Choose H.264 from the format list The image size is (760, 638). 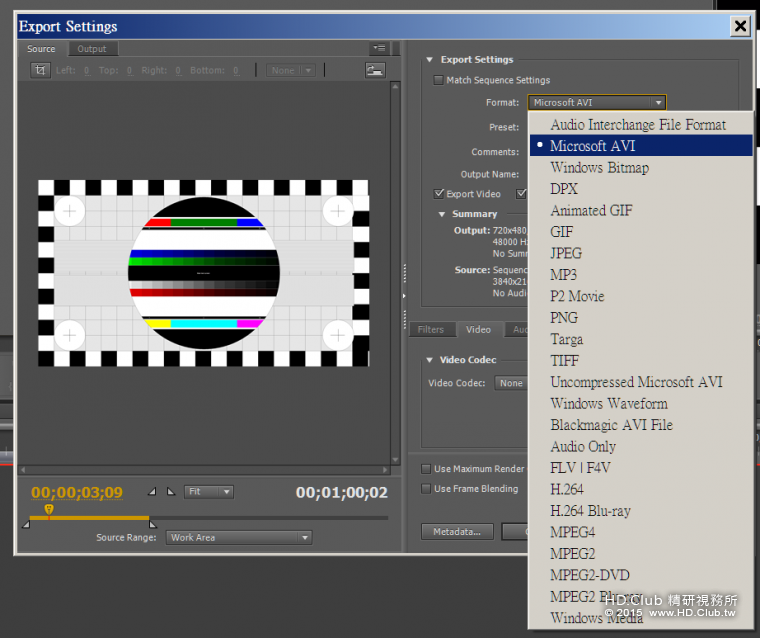pos(567,490)
